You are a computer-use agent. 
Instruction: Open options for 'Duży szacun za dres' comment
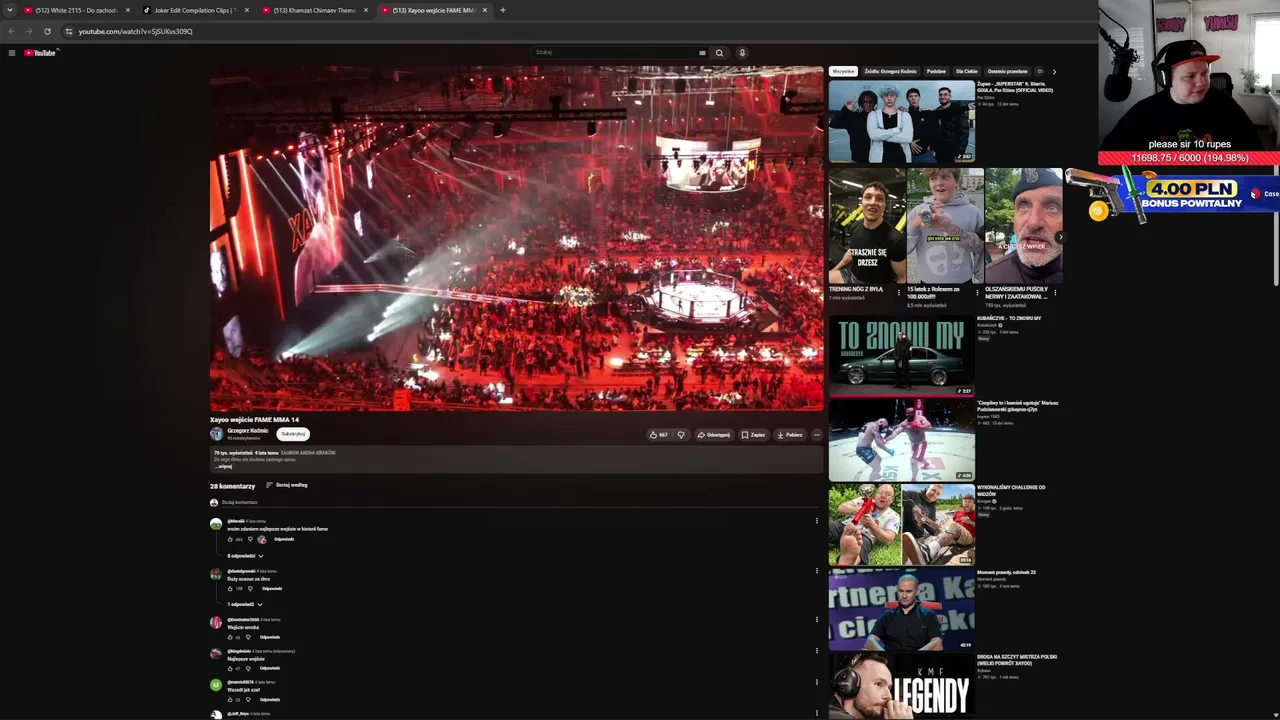point(816,571)
